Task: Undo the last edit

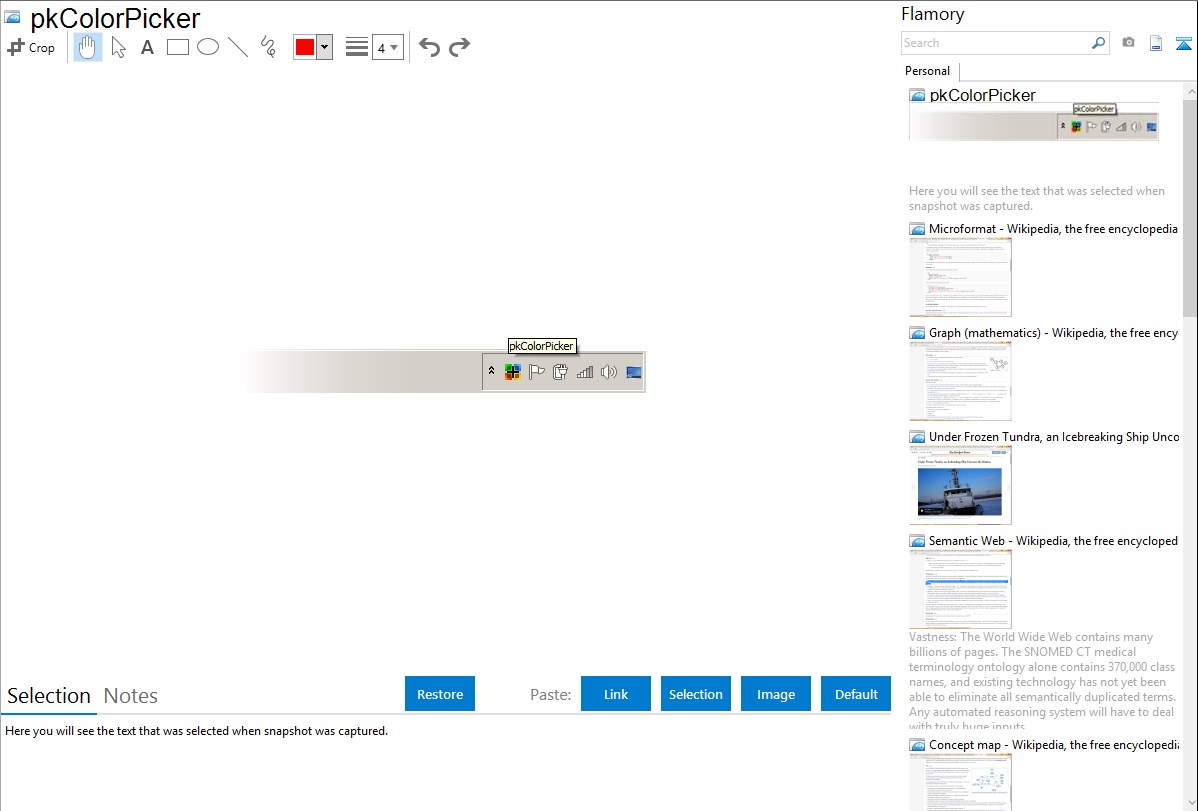Action: click(429, 47)
